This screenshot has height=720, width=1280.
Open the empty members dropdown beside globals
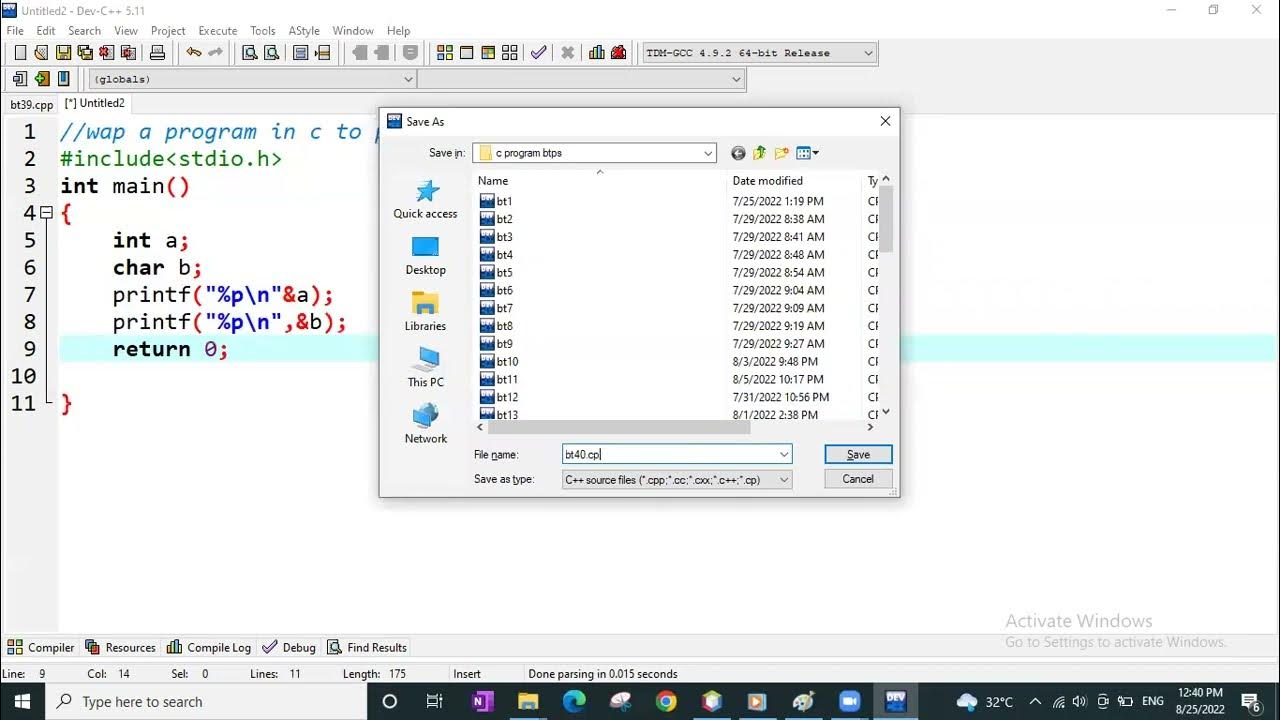pos(737,79)
